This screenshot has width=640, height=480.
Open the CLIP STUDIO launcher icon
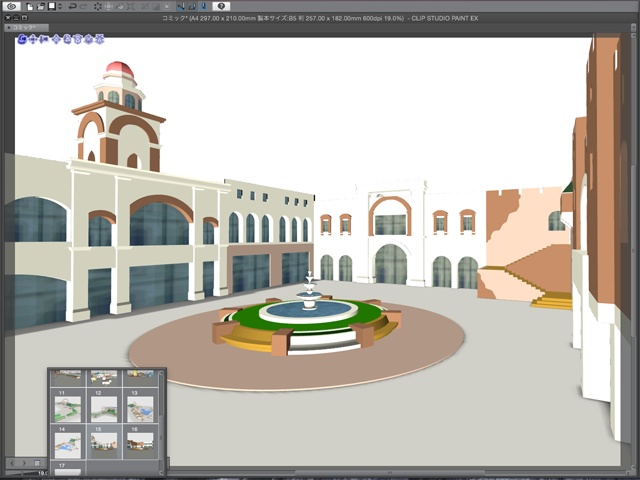(x=11, y=6)
